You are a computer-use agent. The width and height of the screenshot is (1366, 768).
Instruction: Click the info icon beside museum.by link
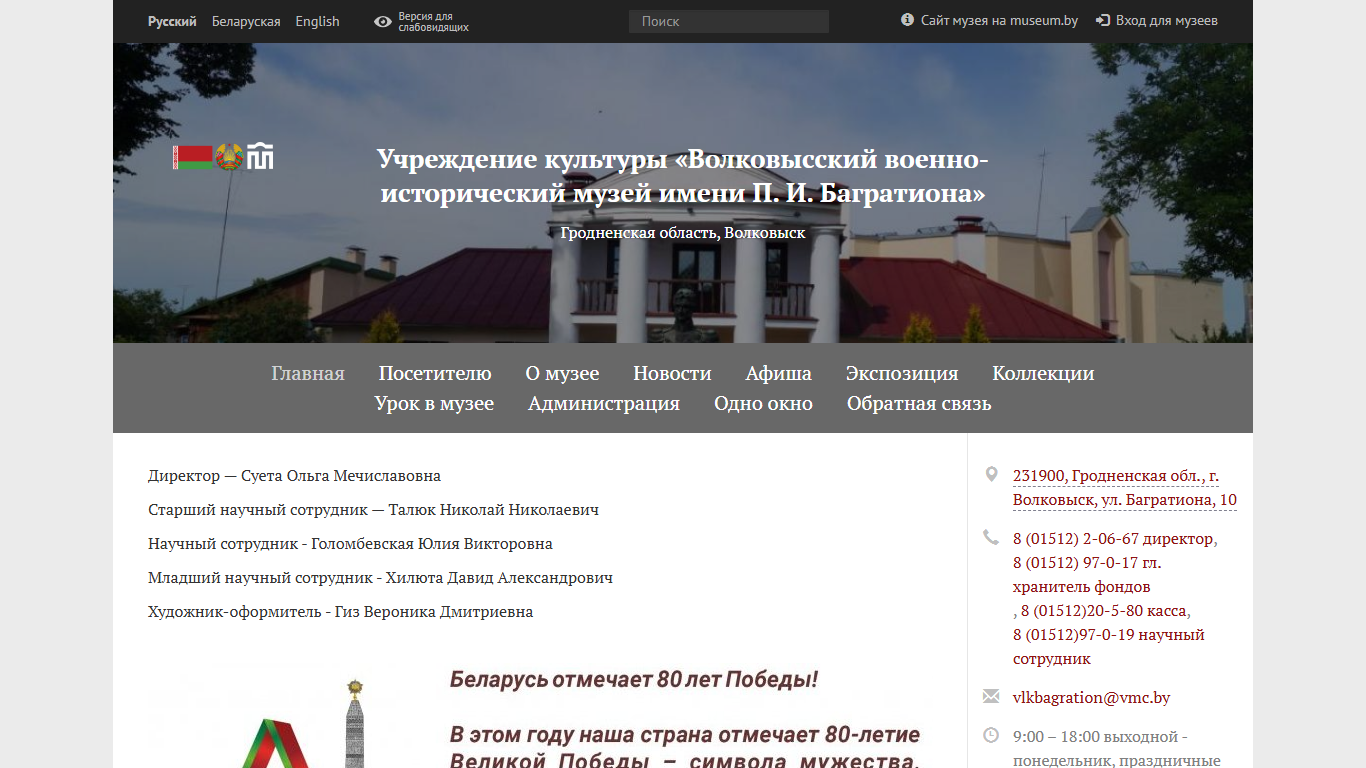[908, 20]
